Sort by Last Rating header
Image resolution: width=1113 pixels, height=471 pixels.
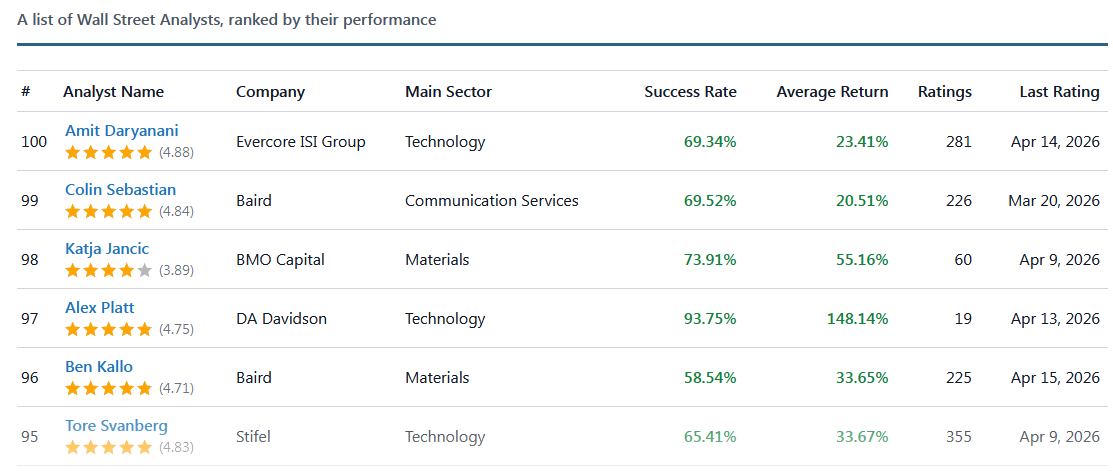1059,92
